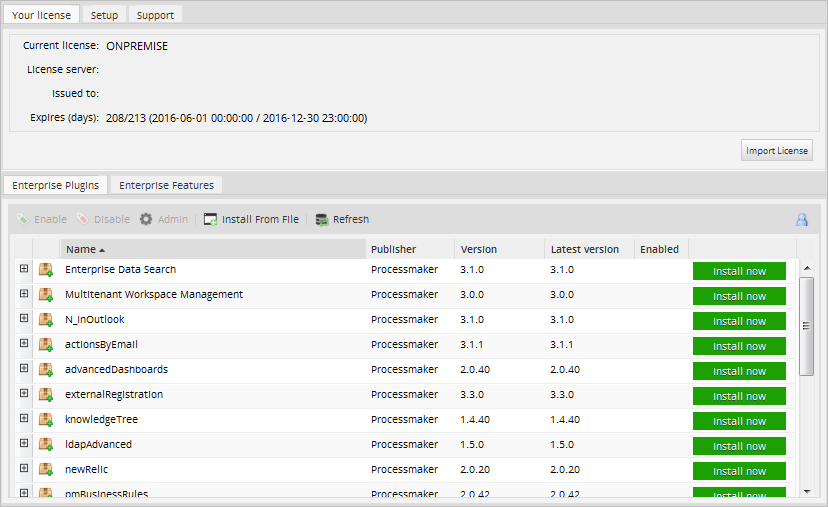Click the user icon at toolbar right

pyautogui.click(x=801, y=220)
